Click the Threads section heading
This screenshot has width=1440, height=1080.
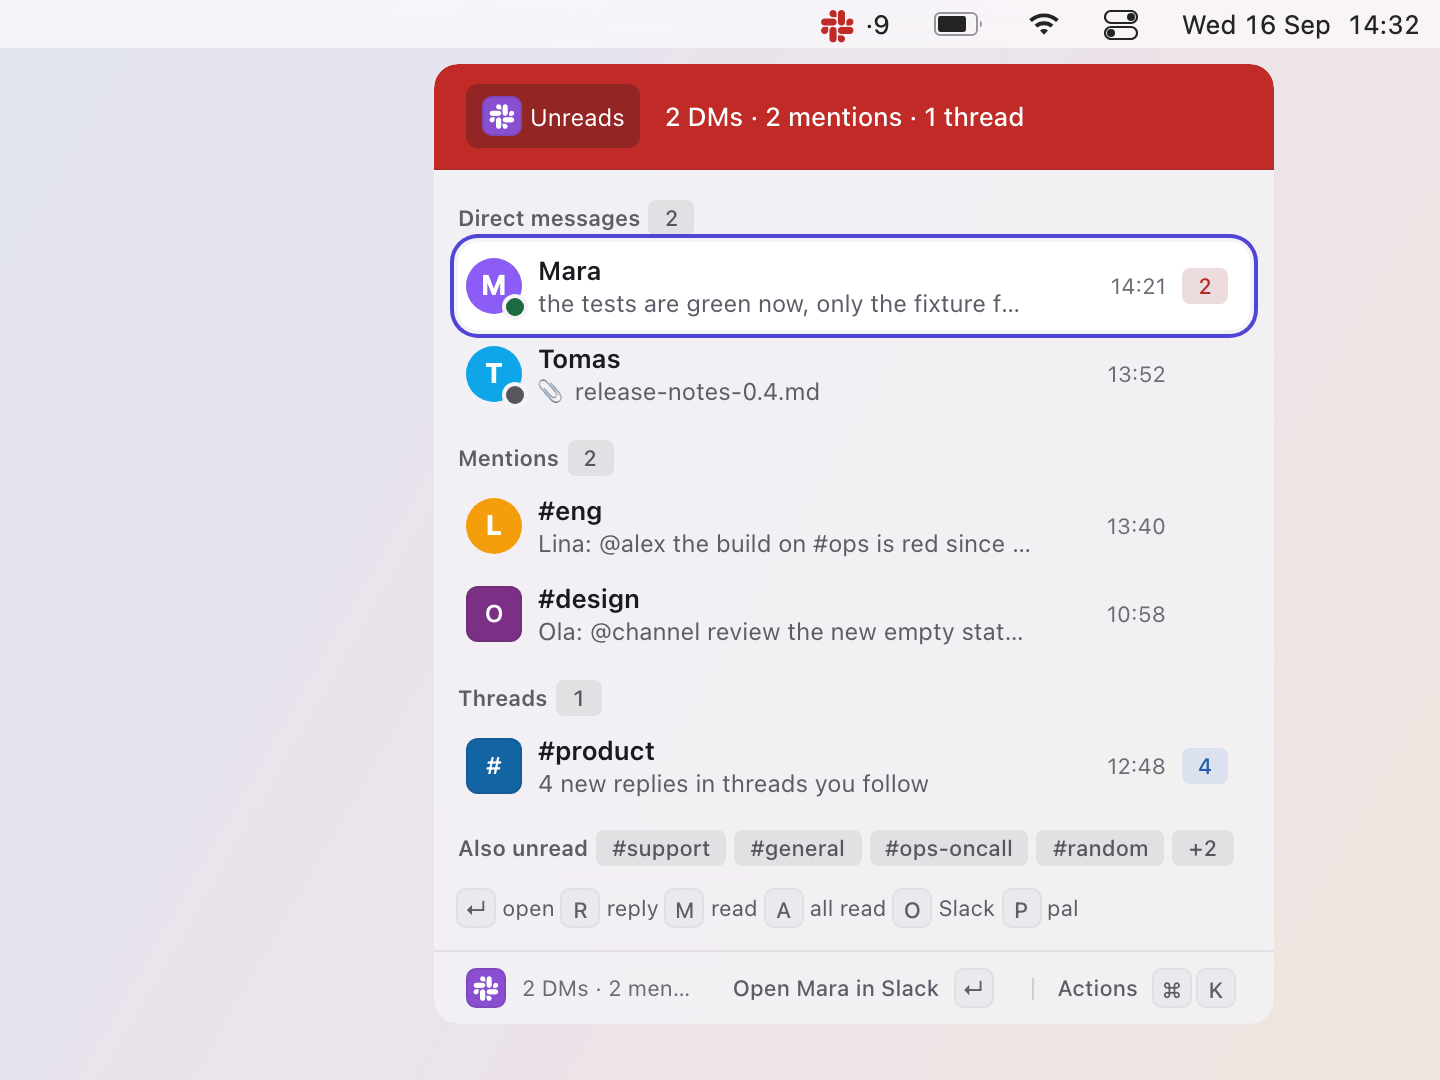click(503, 698)
